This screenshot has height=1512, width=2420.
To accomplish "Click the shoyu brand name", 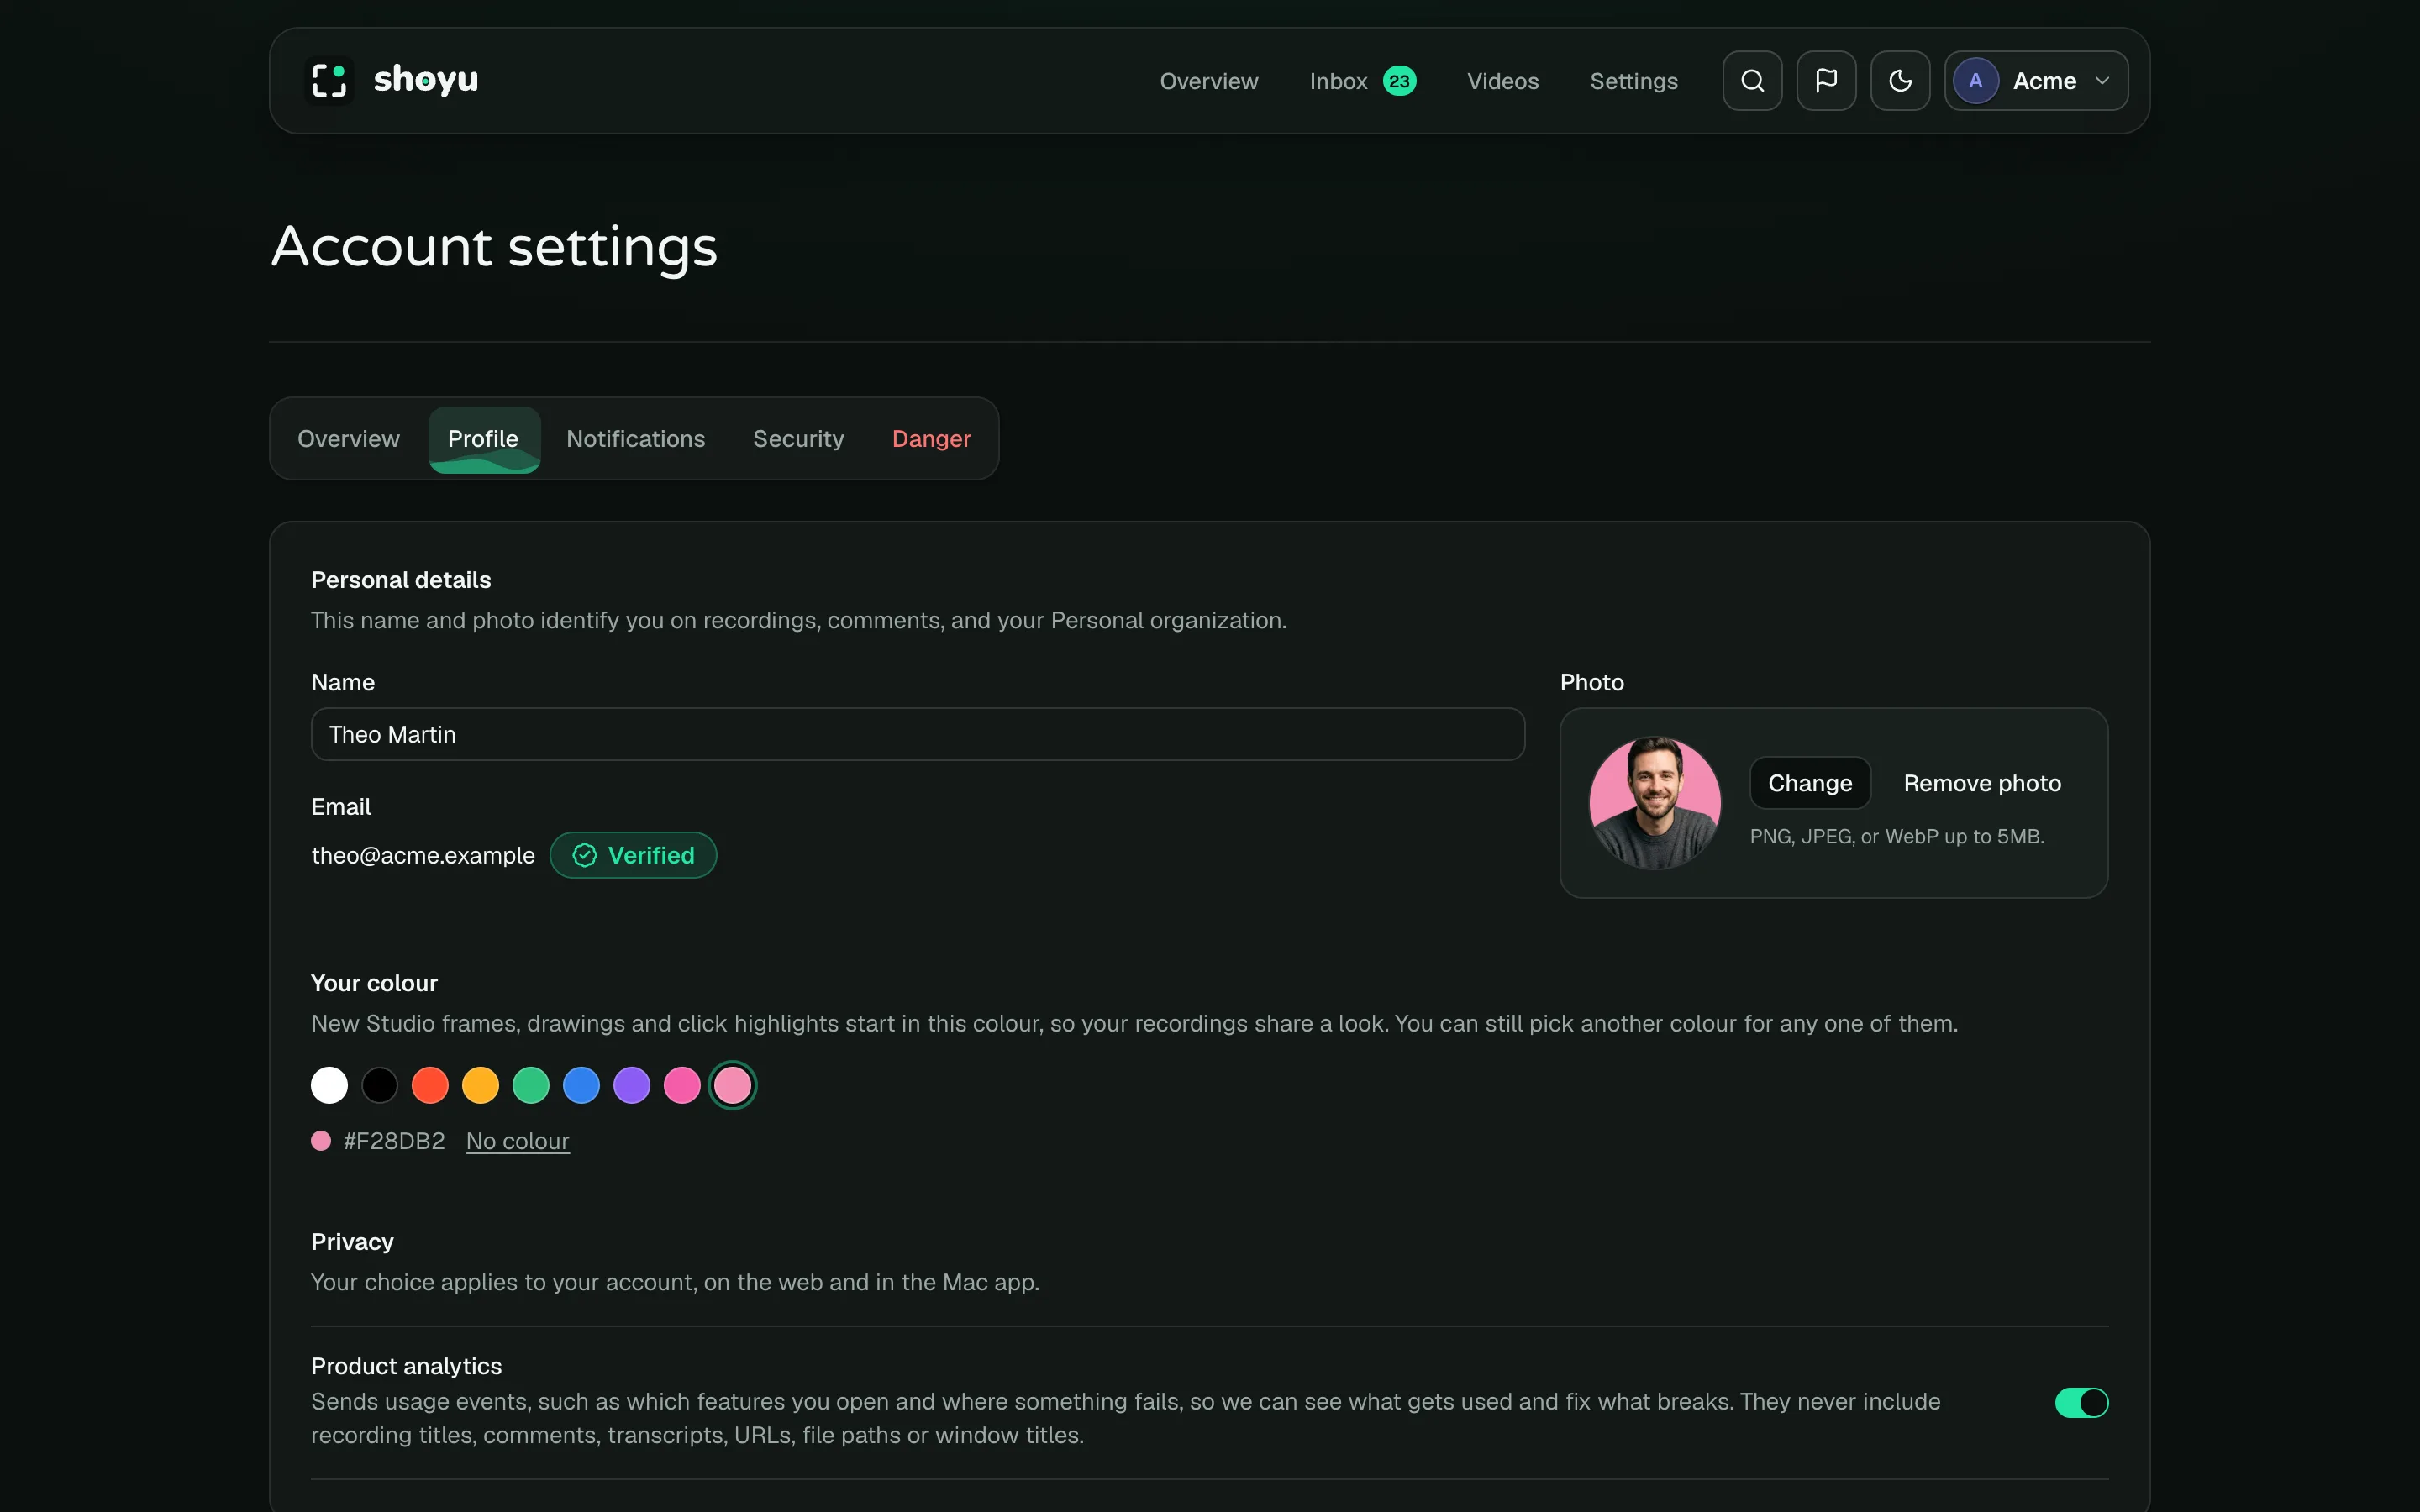I will tap(426, 79).
